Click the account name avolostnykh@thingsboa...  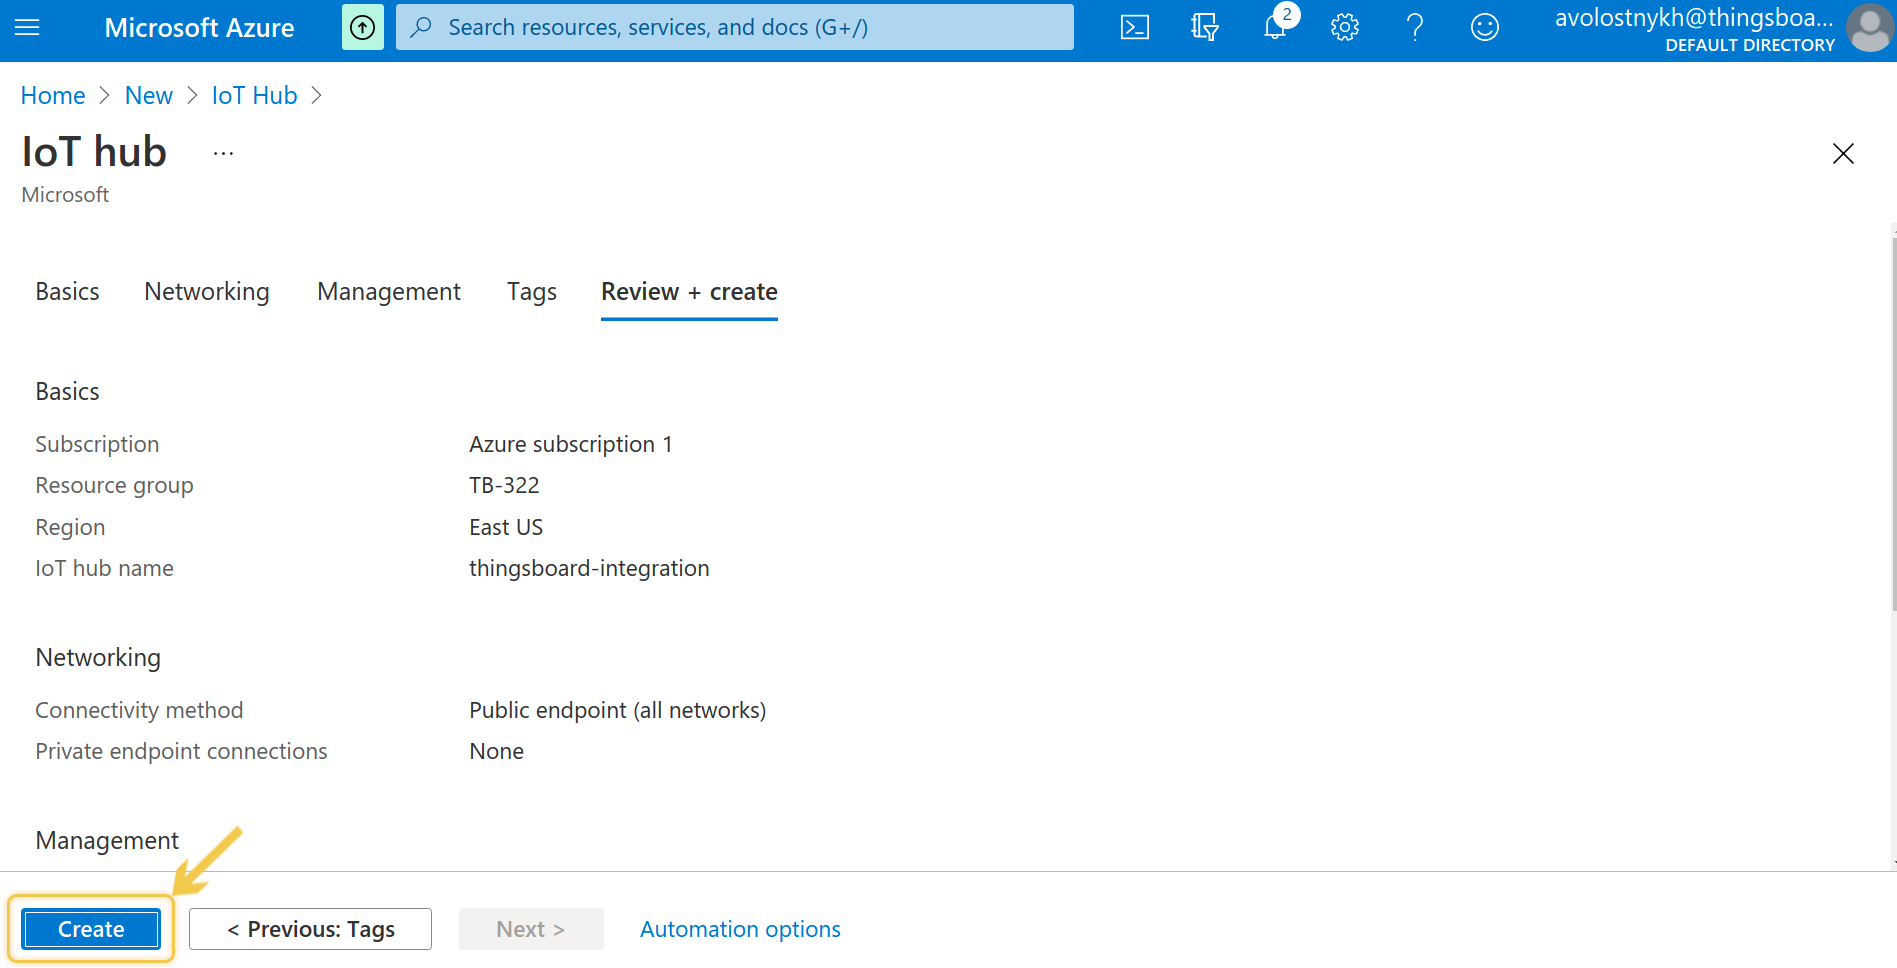point(1694,18)
